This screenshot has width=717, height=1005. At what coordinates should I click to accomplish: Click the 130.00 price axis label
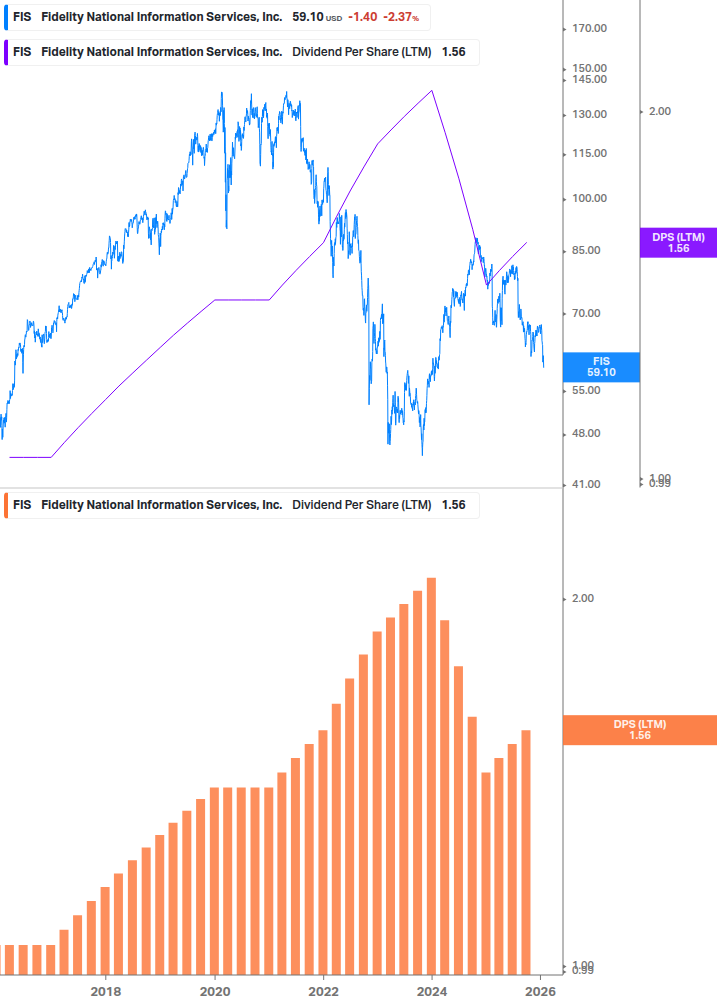589,114
